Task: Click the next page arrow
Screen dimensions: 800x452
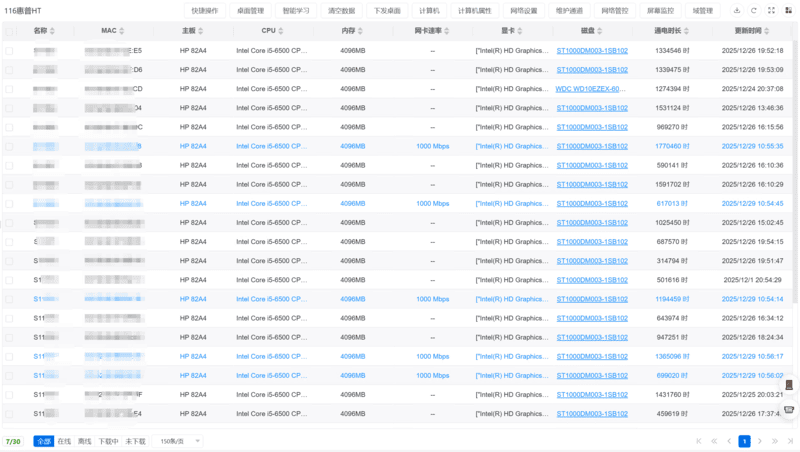Action: [760, 441]
